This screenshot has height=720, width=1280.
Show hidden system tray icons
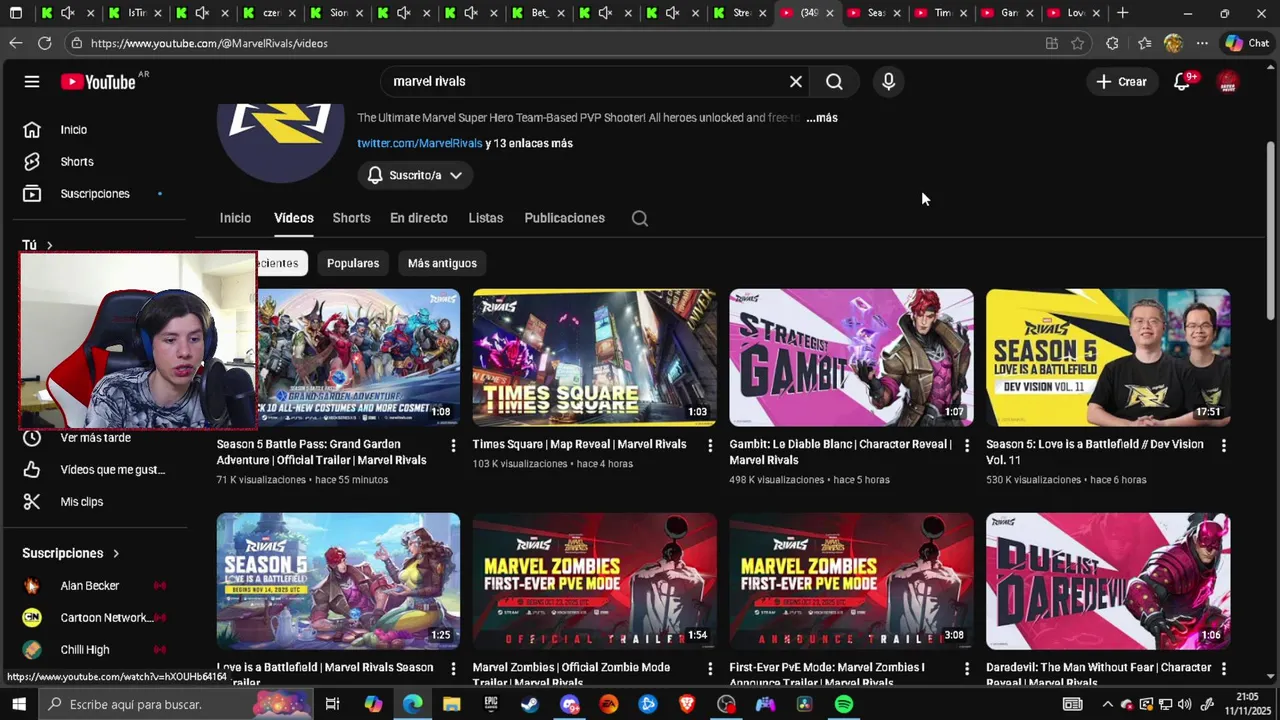point(1107,704)
